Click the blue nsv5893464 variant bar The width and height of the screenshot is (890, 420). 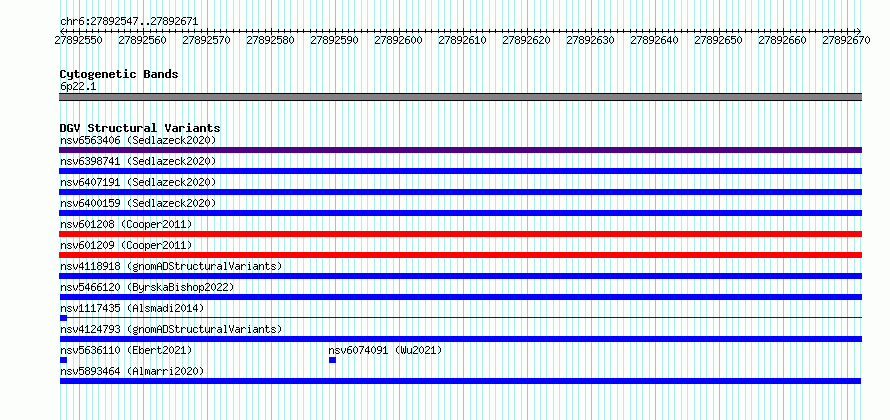(460, 381)
